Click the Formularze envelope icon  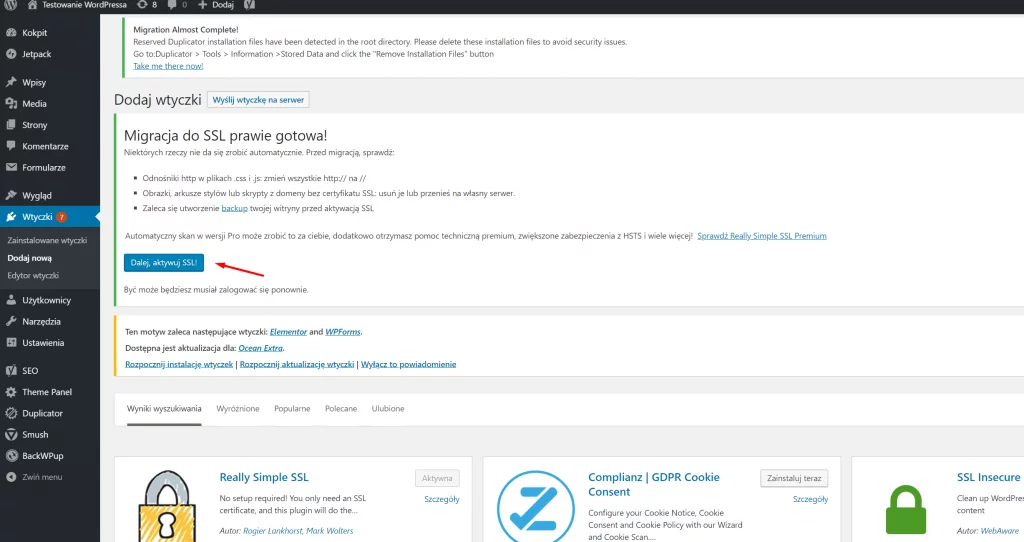pyautogui.click(x=11, y=167)
